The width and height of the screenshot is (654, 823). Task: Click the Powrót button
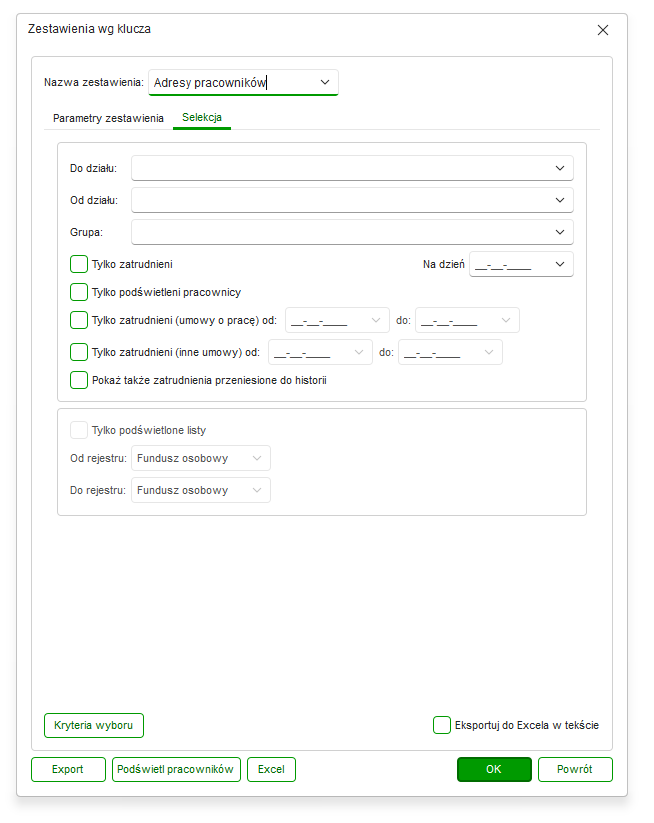click(575, 769)
